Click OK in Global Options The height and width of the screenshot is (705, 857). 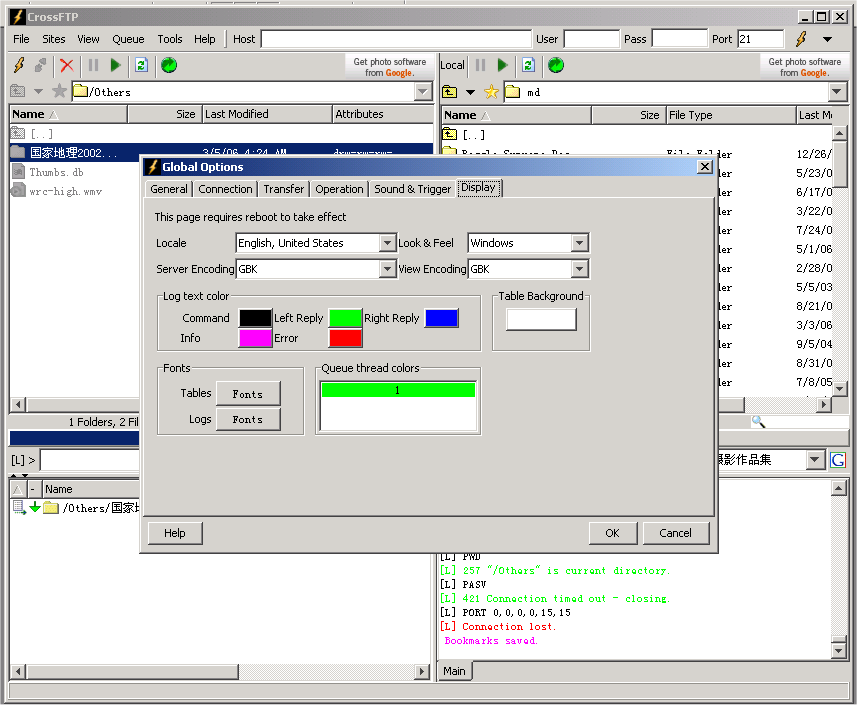[613, 533]
